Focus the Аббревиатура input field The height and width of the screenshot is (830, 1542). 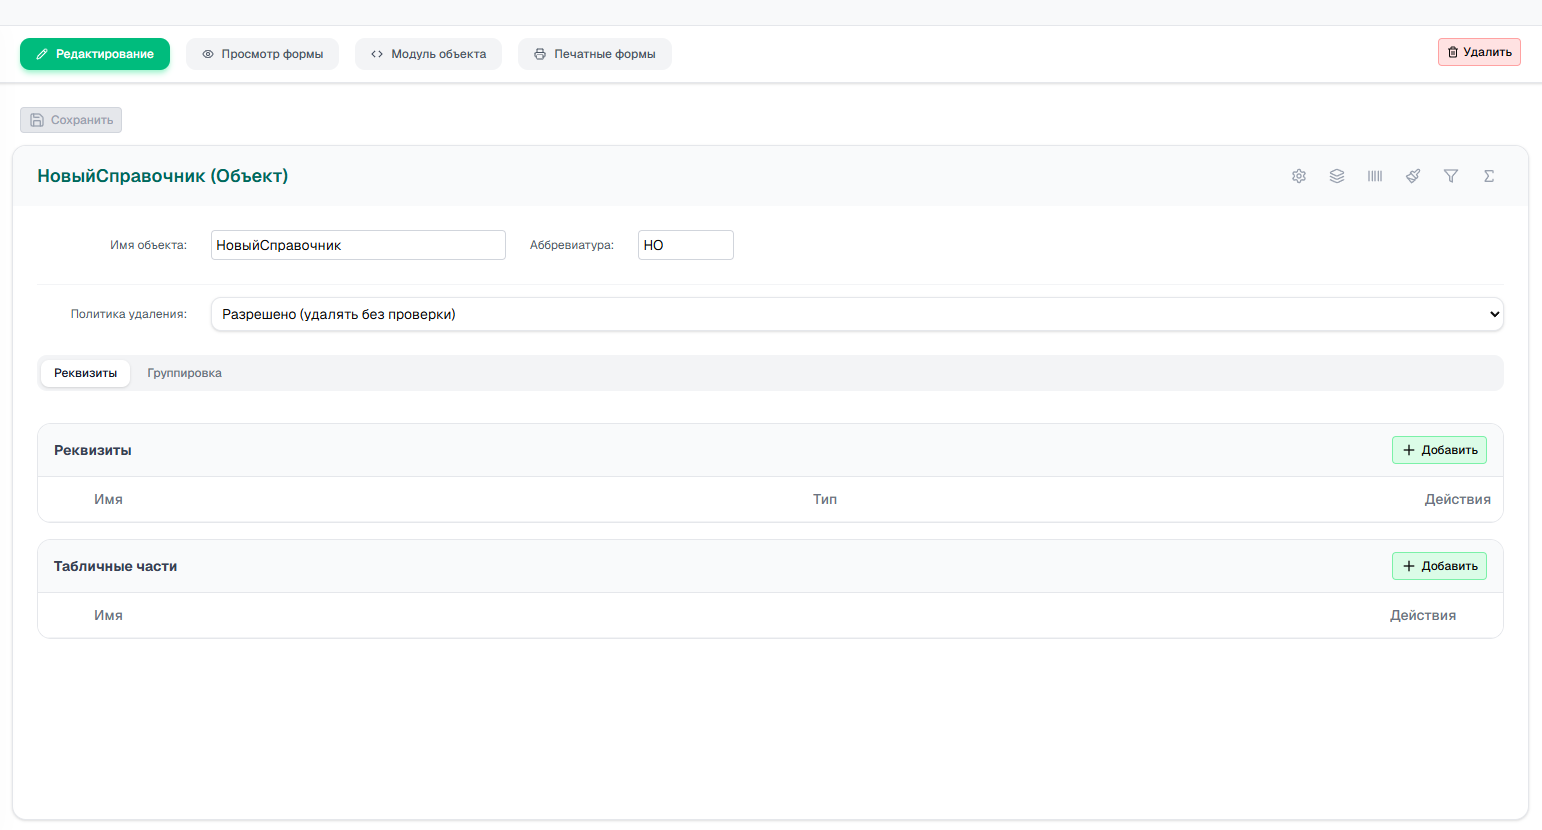point(686,245)
